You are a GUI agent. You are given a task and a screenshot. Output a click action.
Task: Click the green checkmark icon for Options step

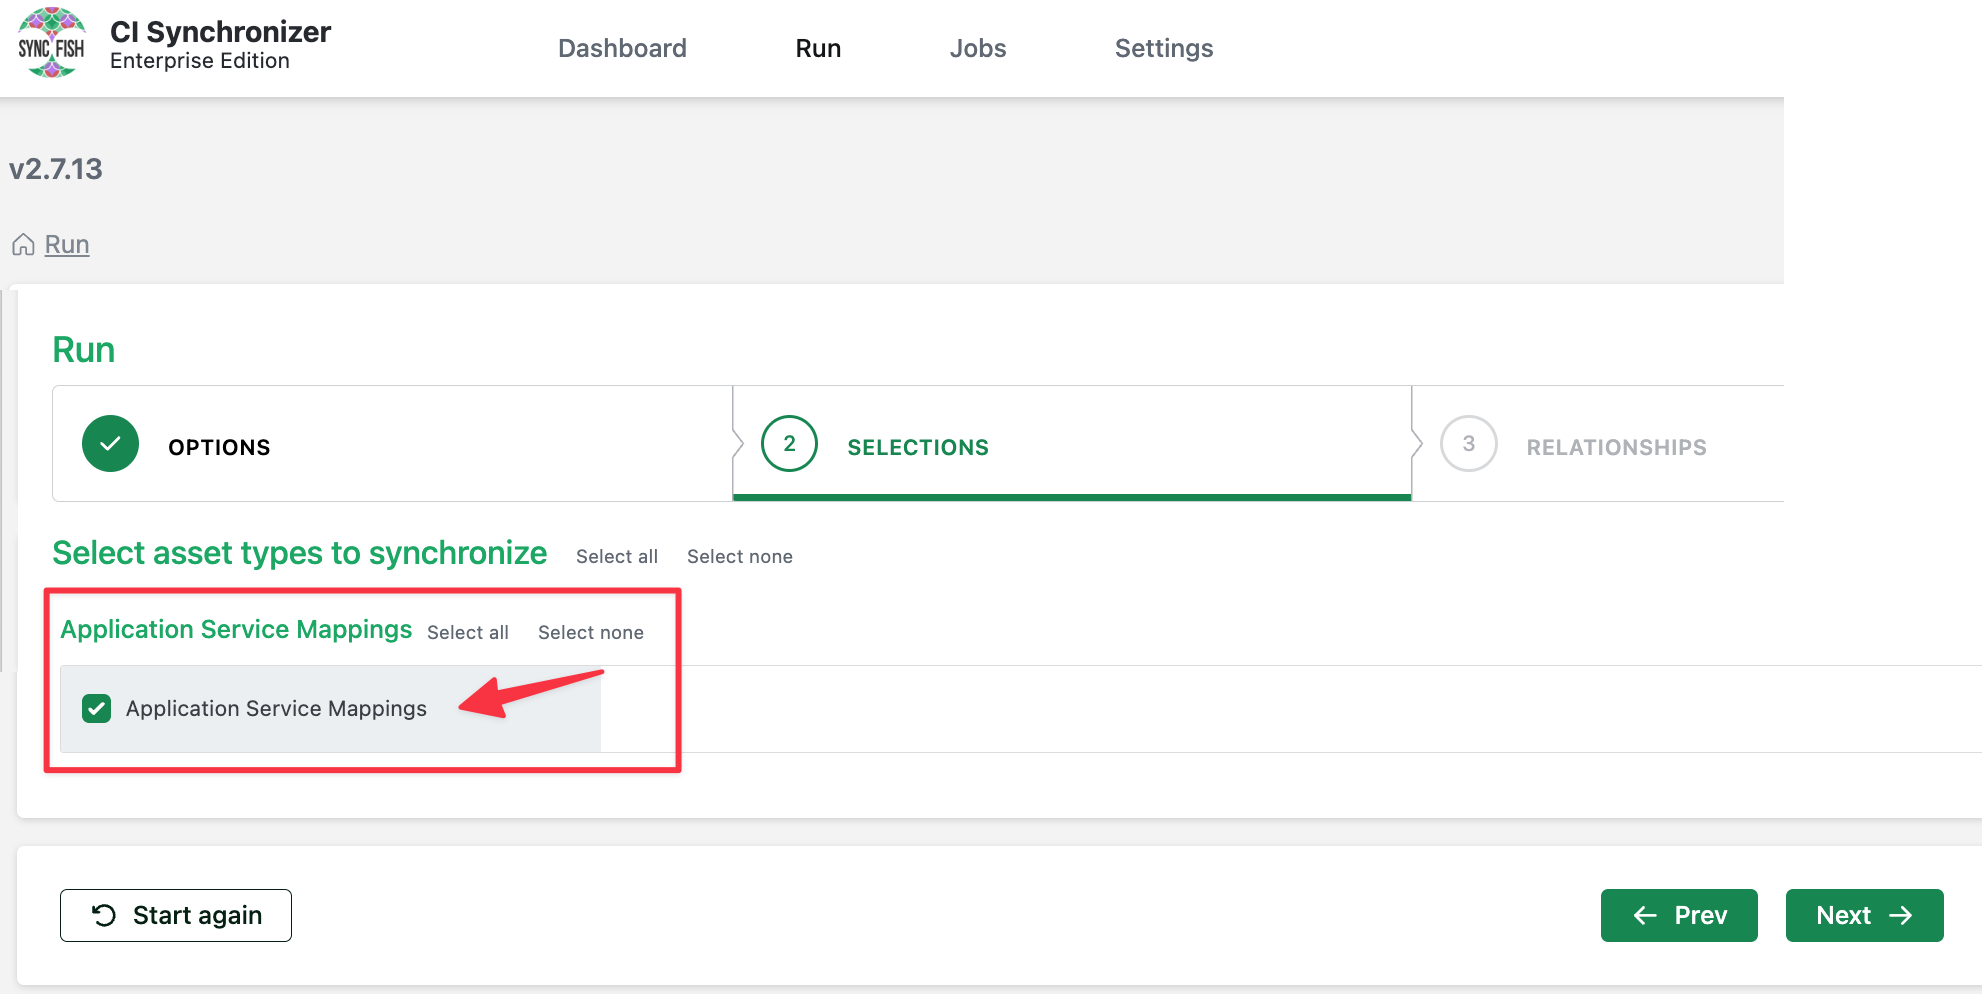(x=110, y=443)
